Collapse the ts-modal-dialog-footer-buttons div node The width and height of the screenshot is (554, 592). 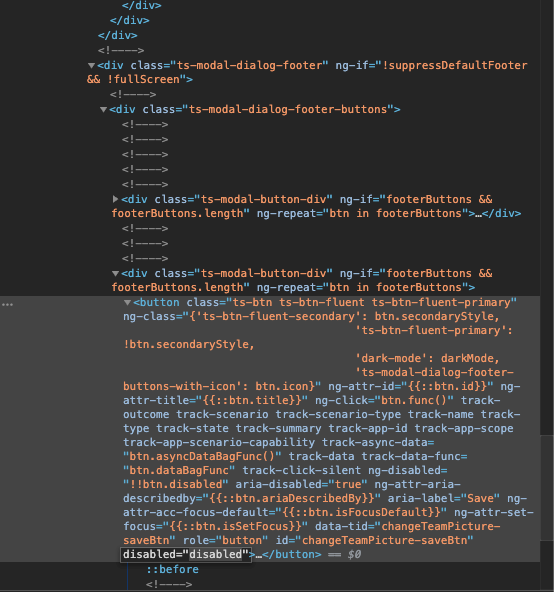(x=103, y=109)
